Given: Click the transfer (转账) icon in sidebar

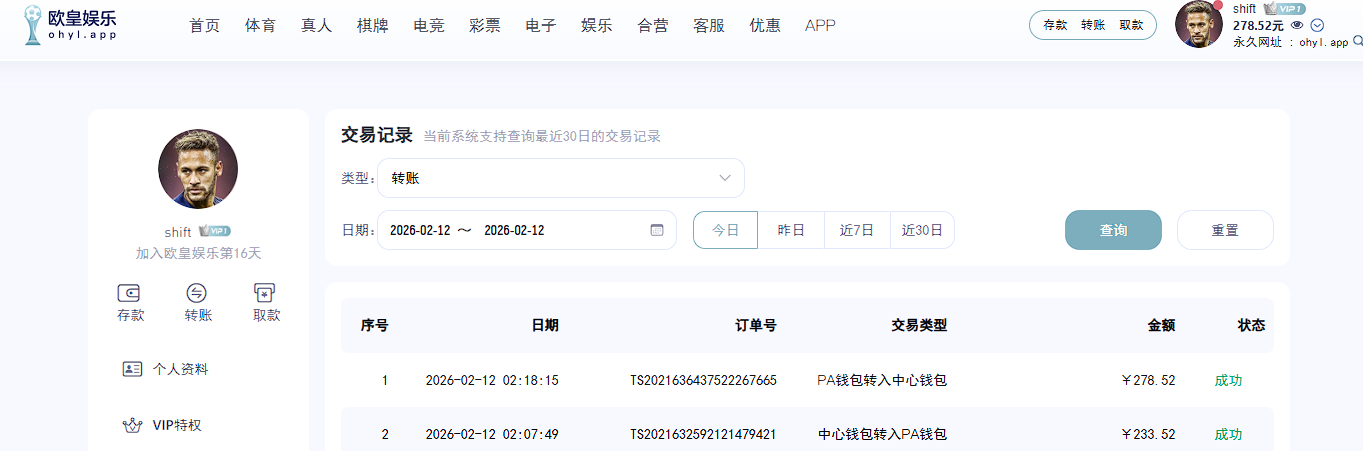Looking at the screenshot, I should click(x=197, y=293).
